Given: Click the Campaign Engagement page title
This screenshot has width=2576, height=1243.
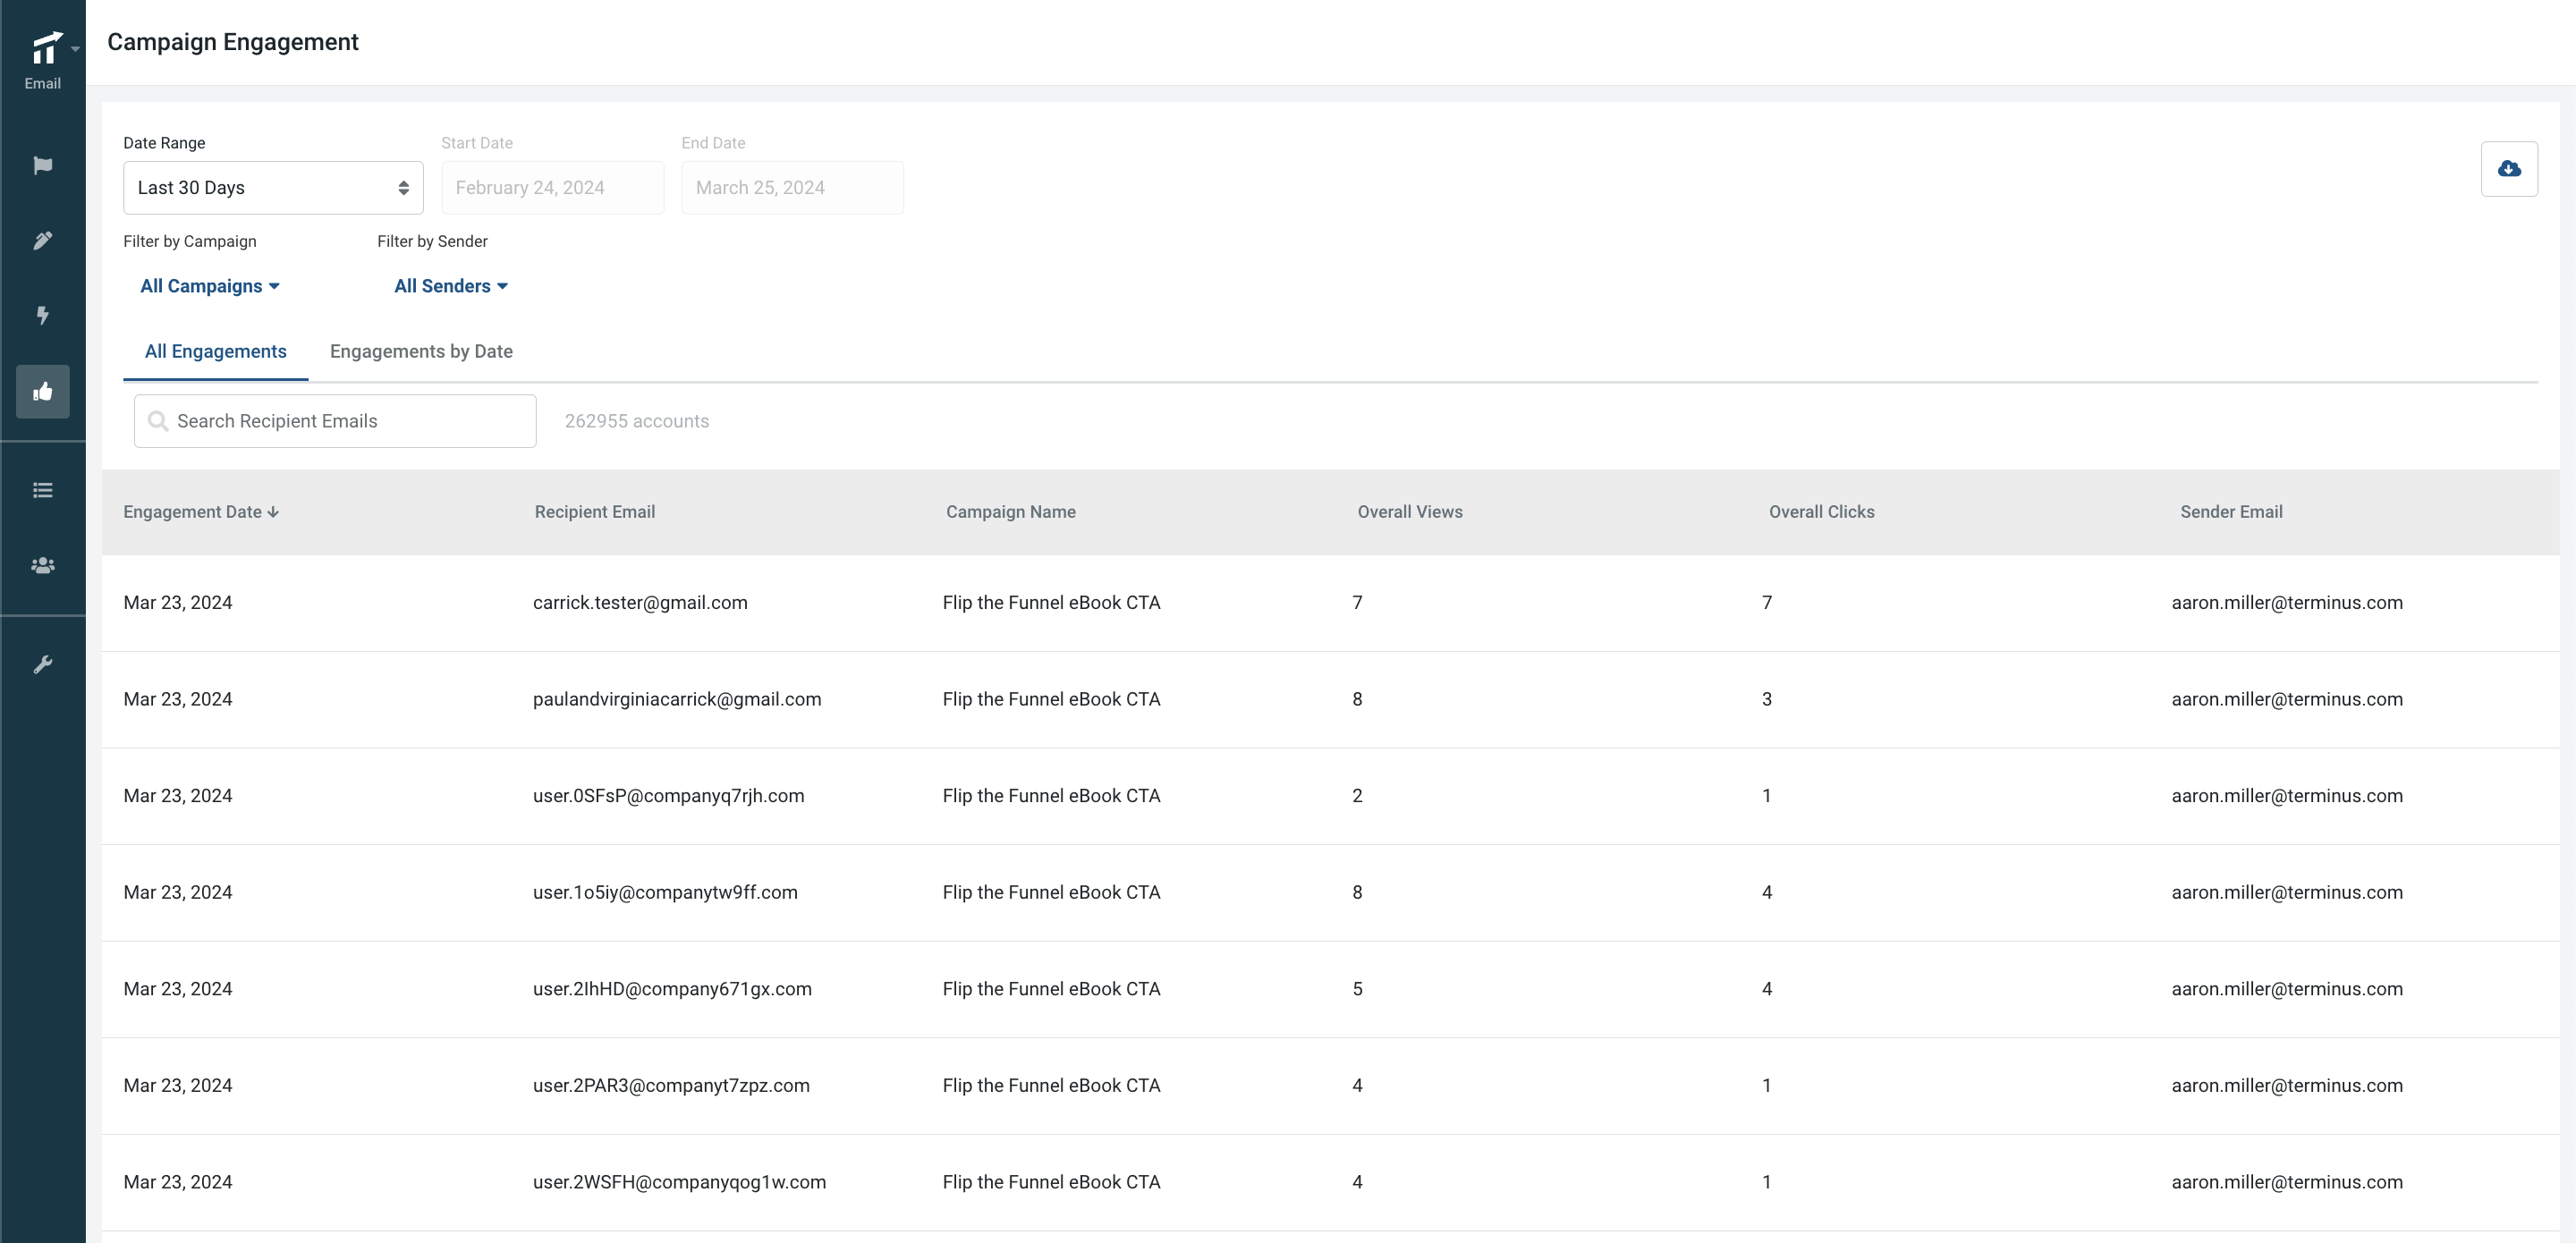Looking at the screenshot, I should click(233, 42).
